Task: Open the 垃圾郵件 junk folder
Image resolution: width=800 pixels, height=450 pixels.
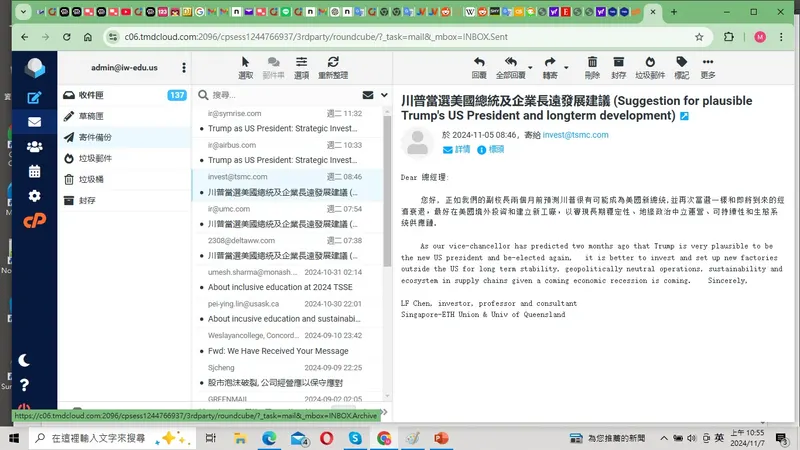Action: click(124, 158)
